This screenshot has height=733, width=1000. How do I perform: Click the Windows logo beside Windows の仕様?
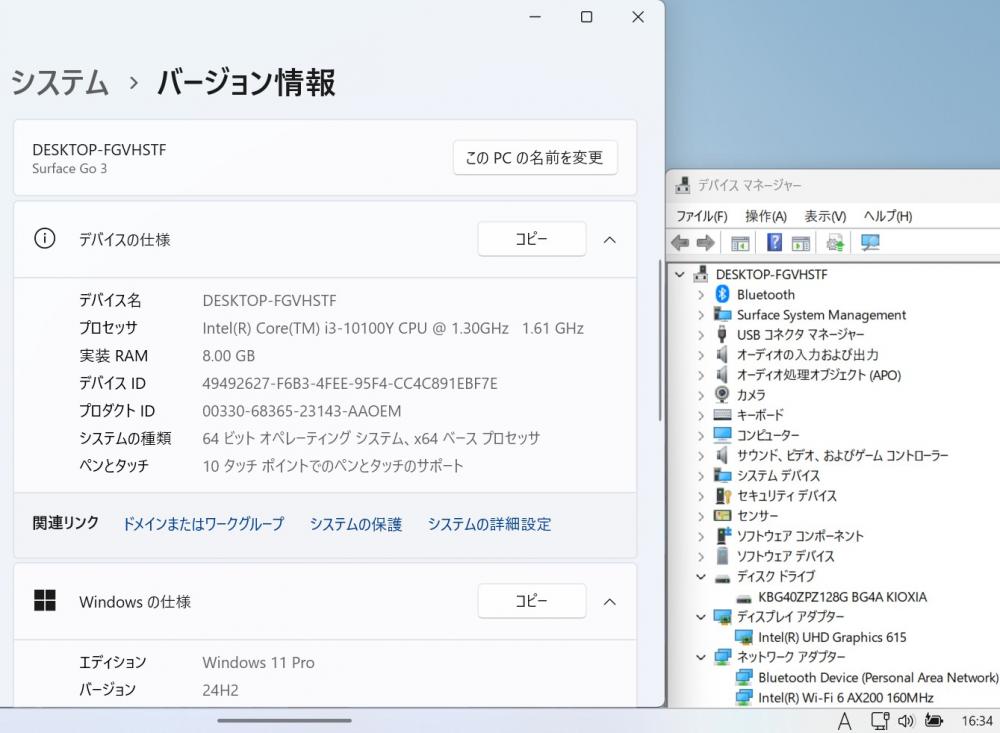click(x=45, y=600)
